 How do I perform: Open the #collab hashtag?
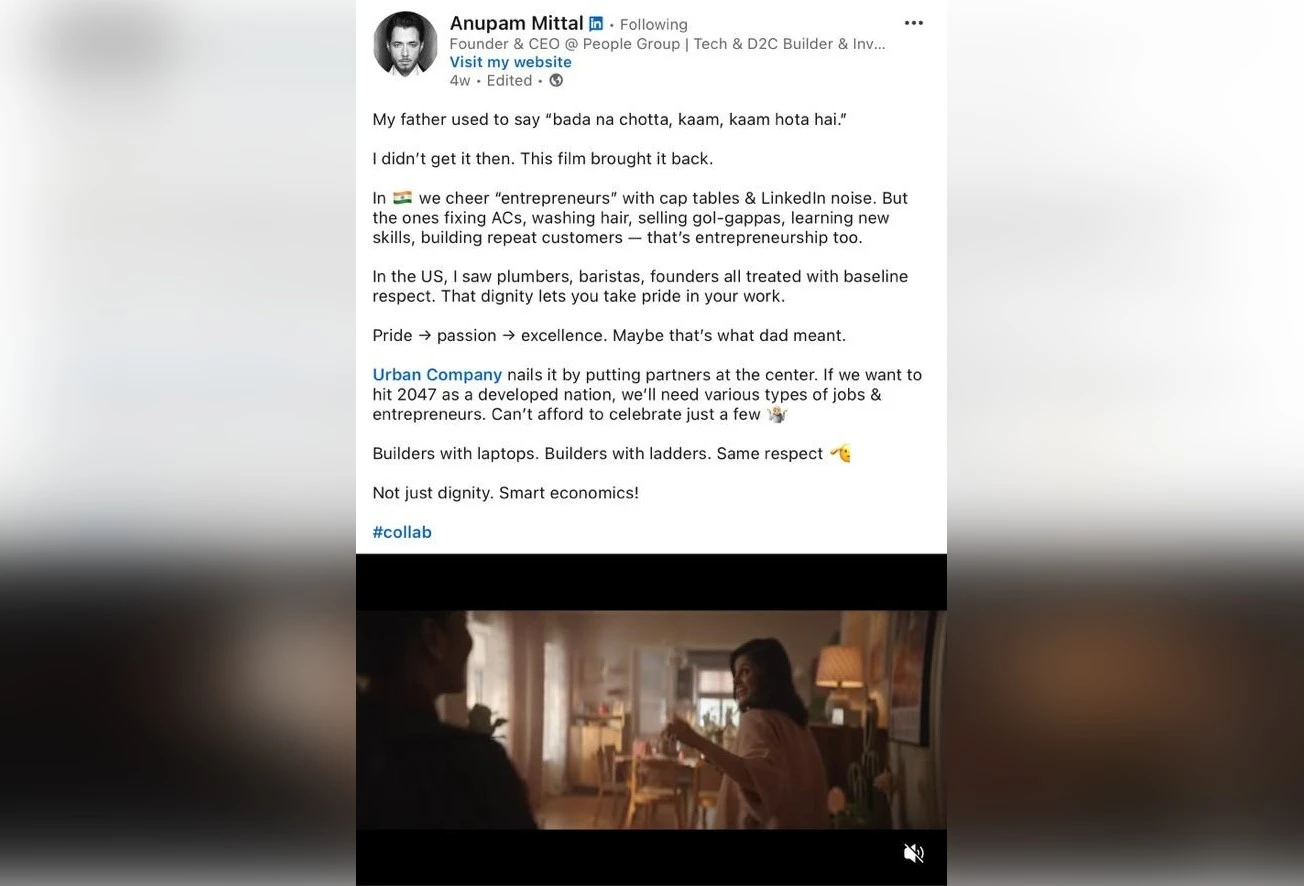tap(402, 532)
